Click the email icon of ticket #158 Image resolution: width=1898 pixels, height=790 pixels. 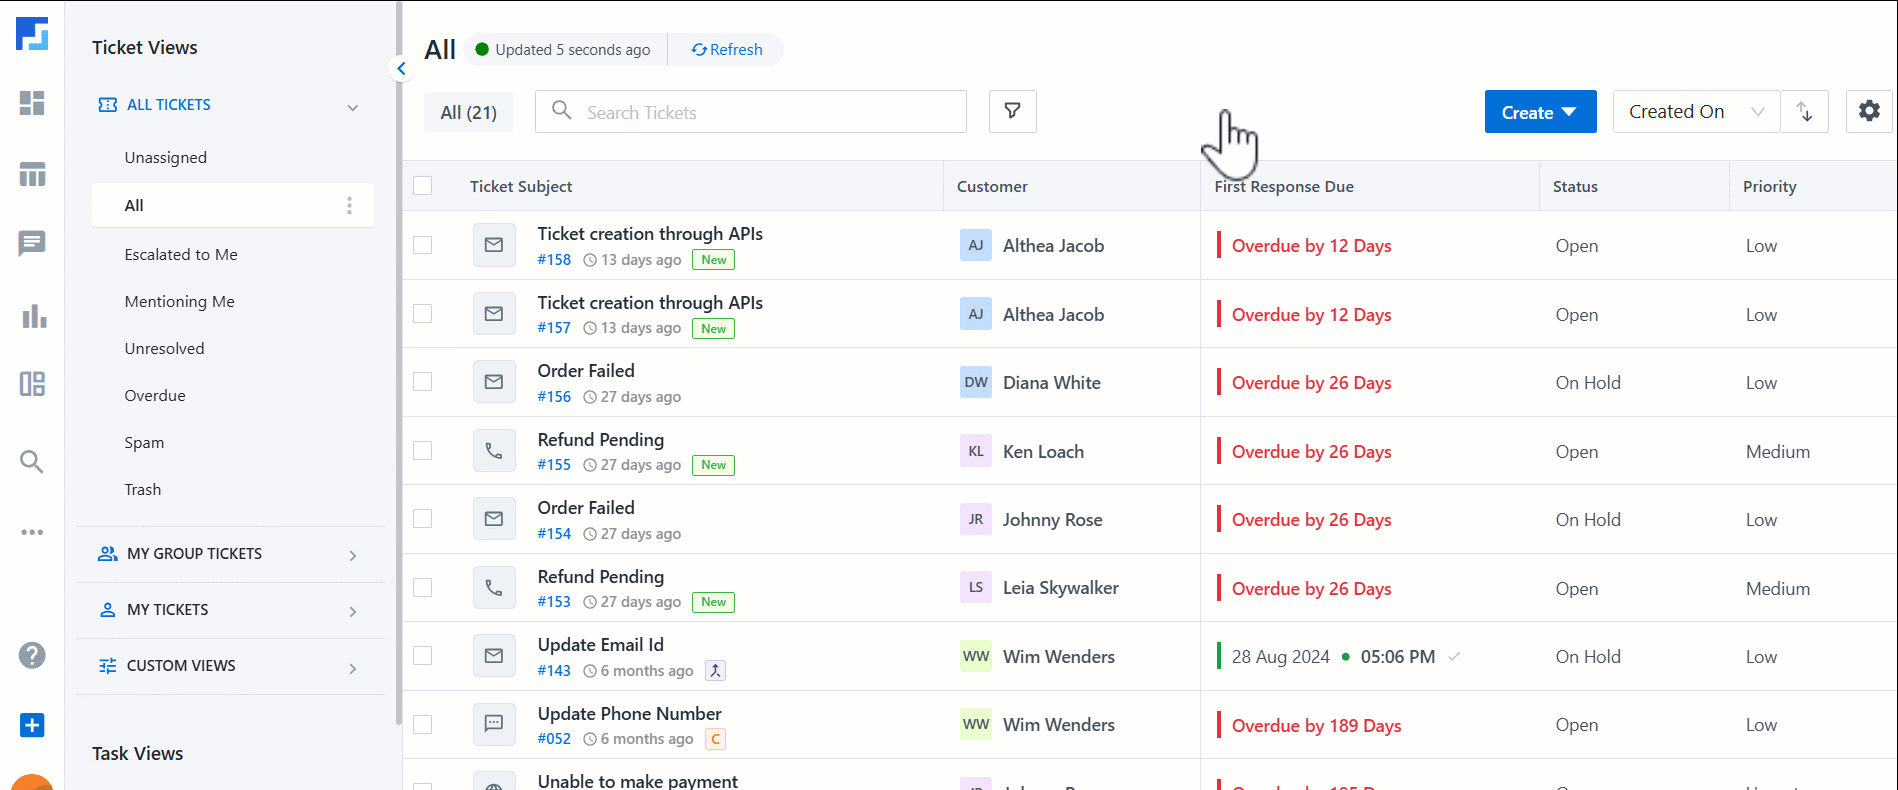[494, 245]
